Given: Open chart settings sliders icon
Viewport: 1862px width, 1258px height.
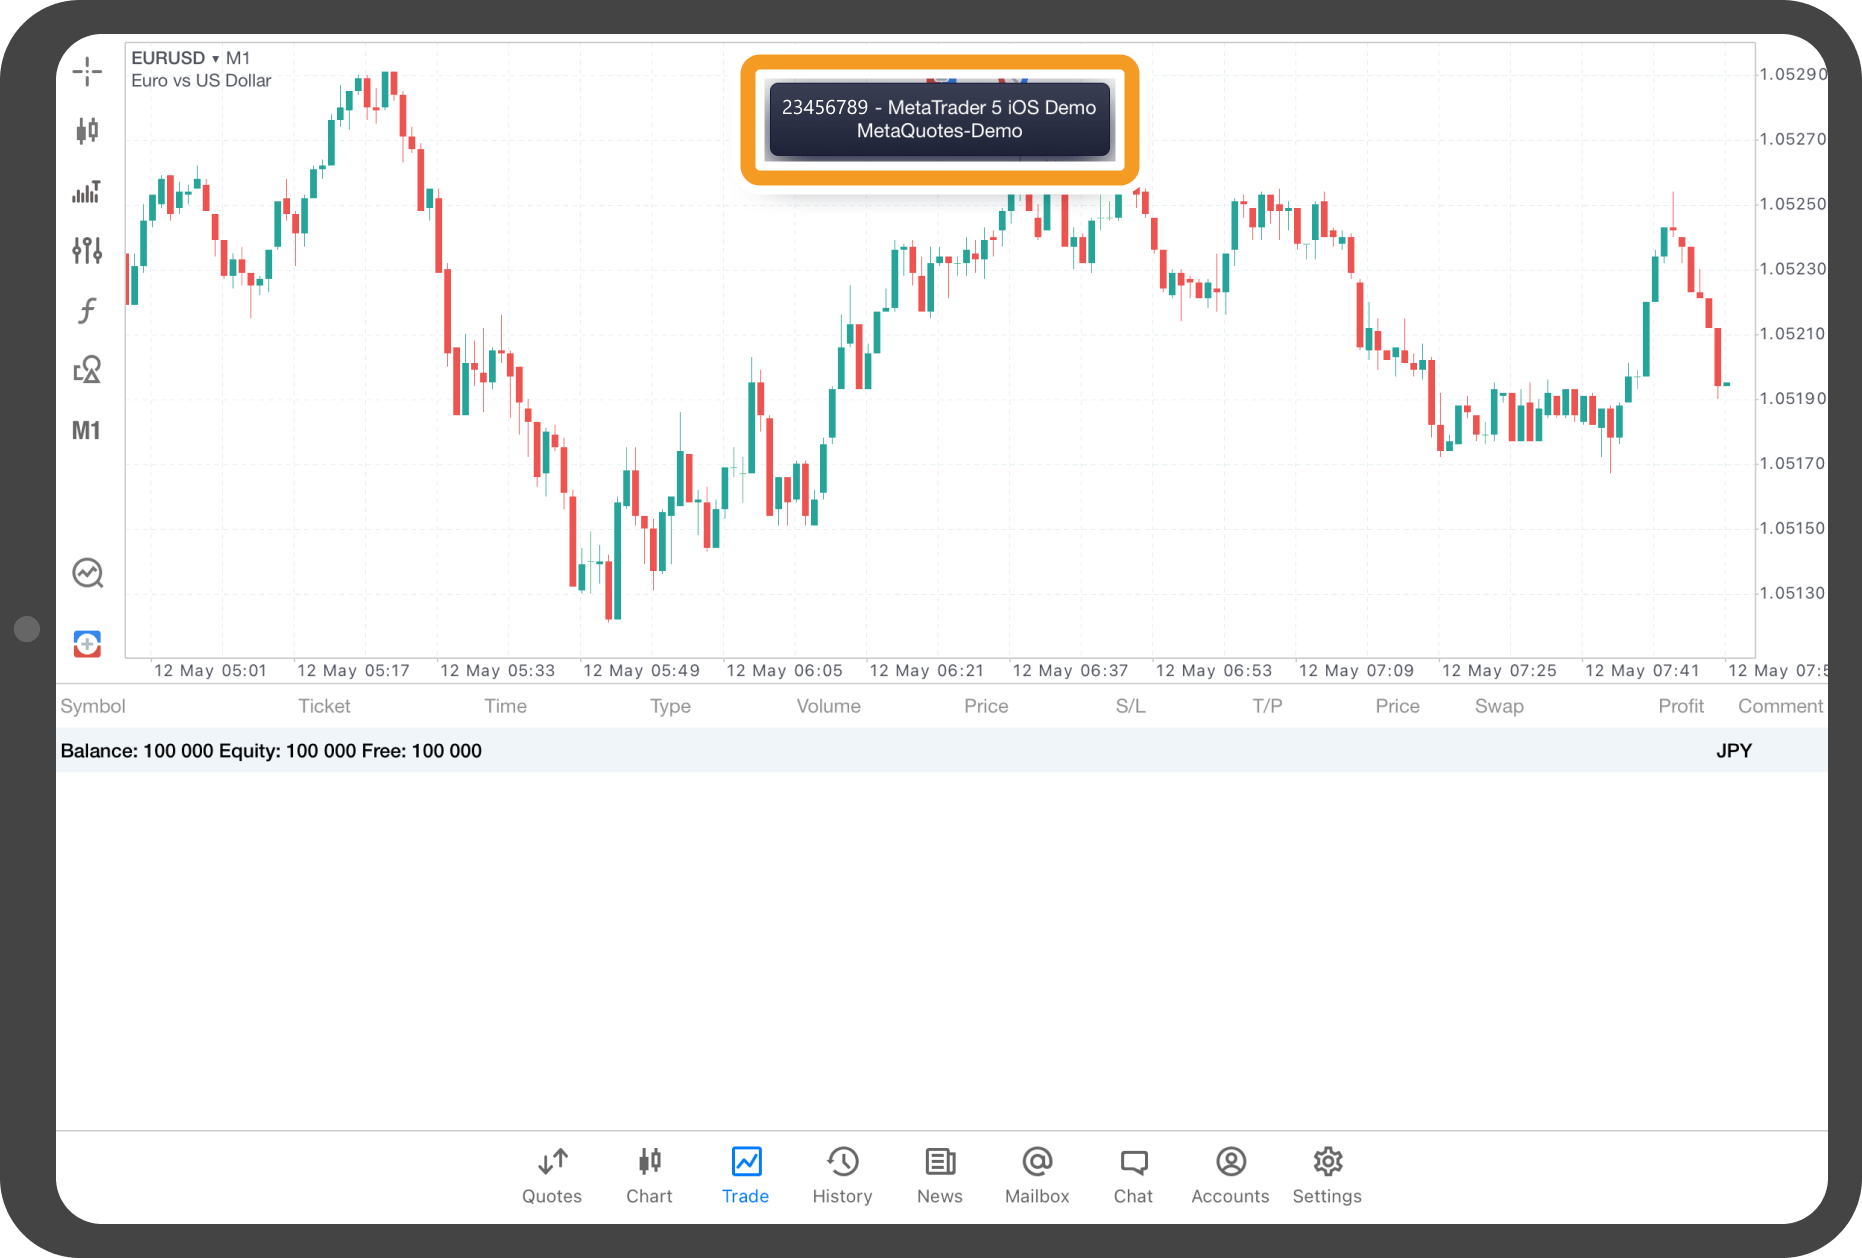Looking at the screenshot, I should 87,250.
